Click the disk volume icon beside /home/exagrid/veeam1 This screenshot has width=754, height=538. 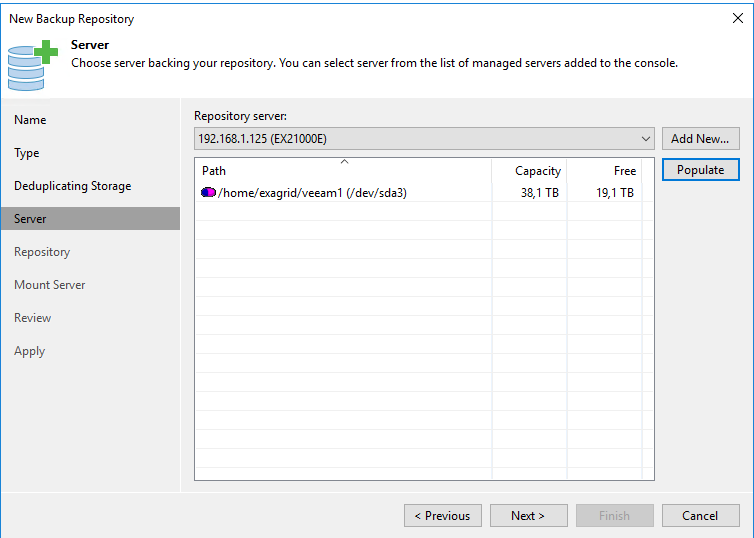(208, 192)
